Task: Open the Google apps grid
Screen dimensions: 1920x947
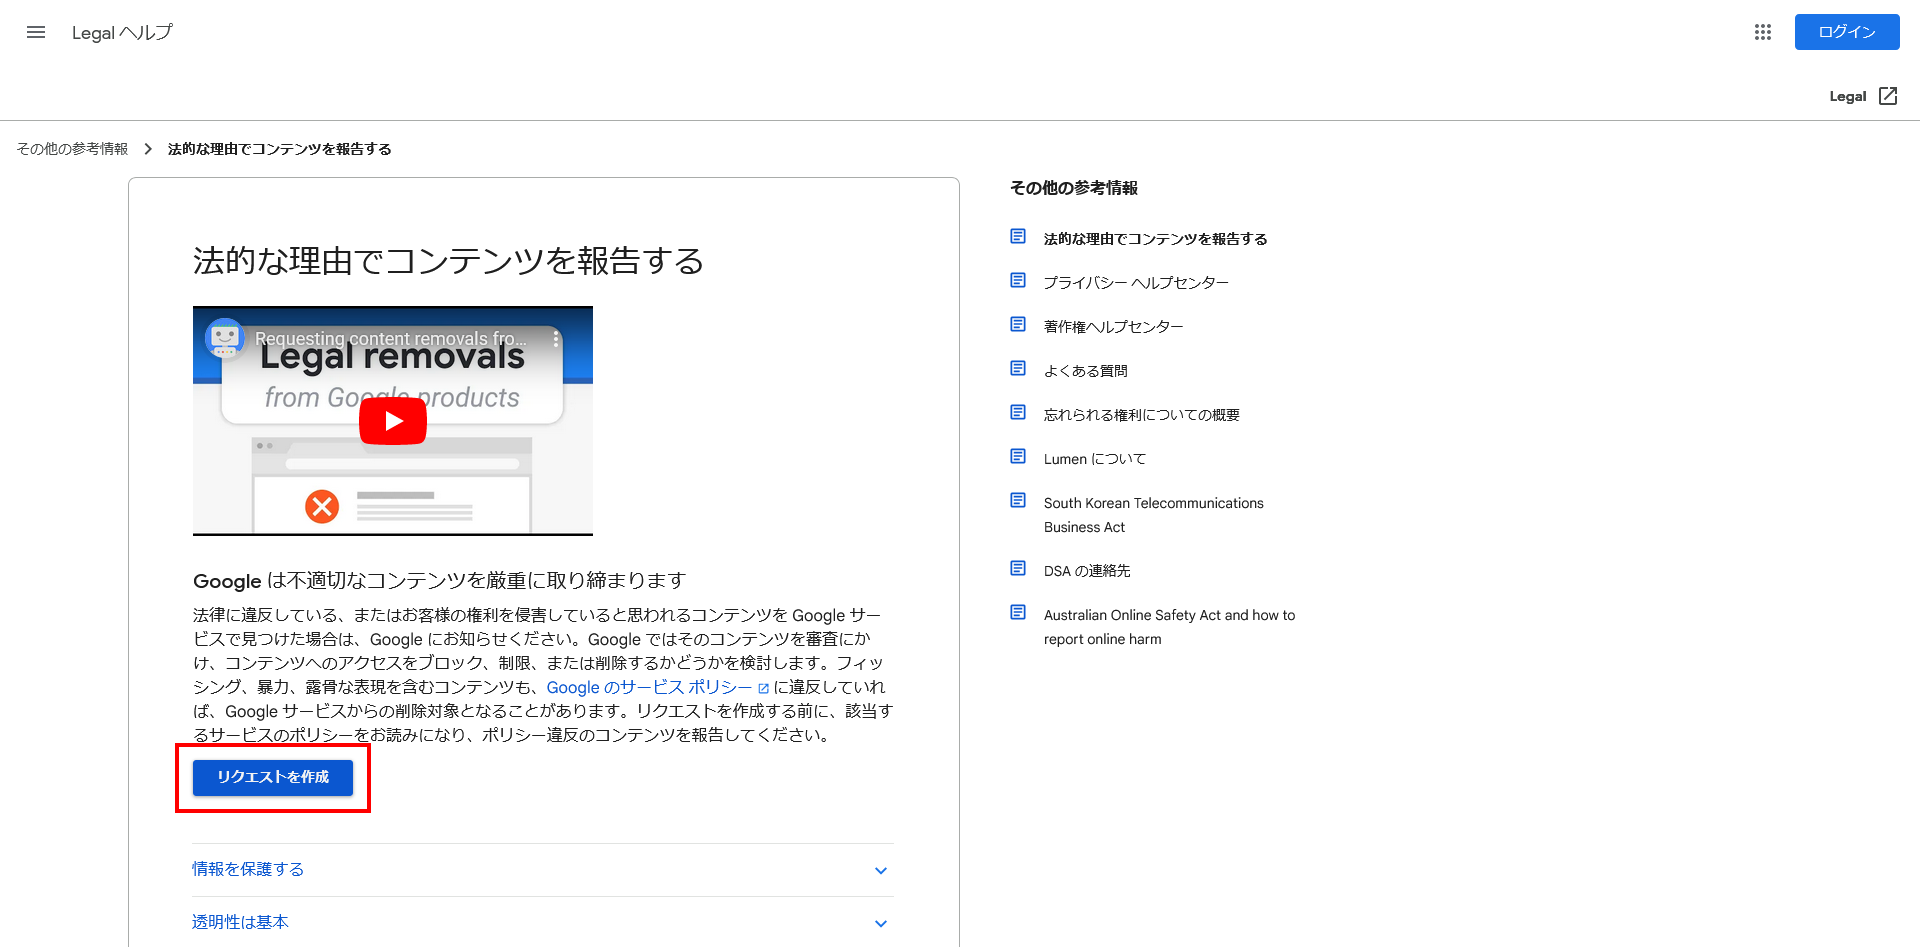Action: 1763,32
